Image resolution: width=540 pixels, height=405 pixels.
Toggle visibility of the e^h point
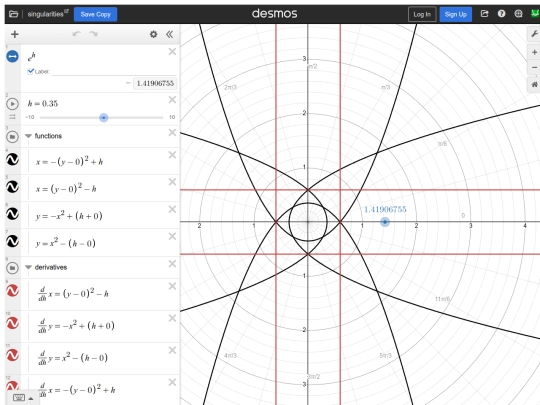(x=12, y=56)
